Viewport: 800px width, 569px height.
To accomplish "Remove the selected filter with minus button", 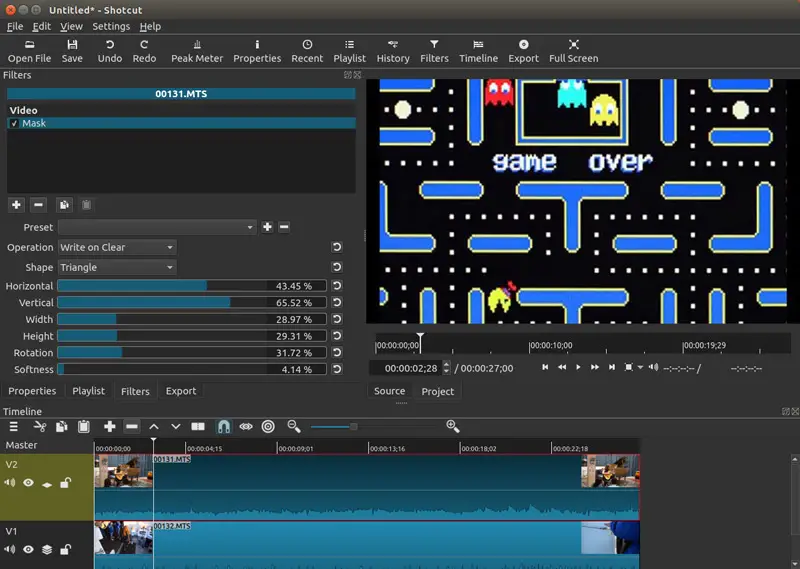I will tap(38, 205).
